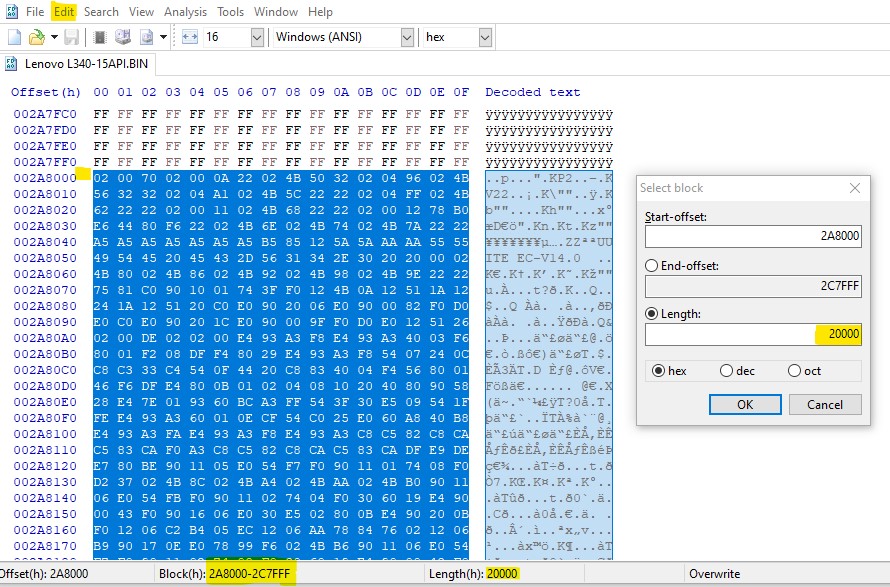Cancel the Select block dialog
The width and height of the screenshot is (890, 587).
tap(824, 405)
